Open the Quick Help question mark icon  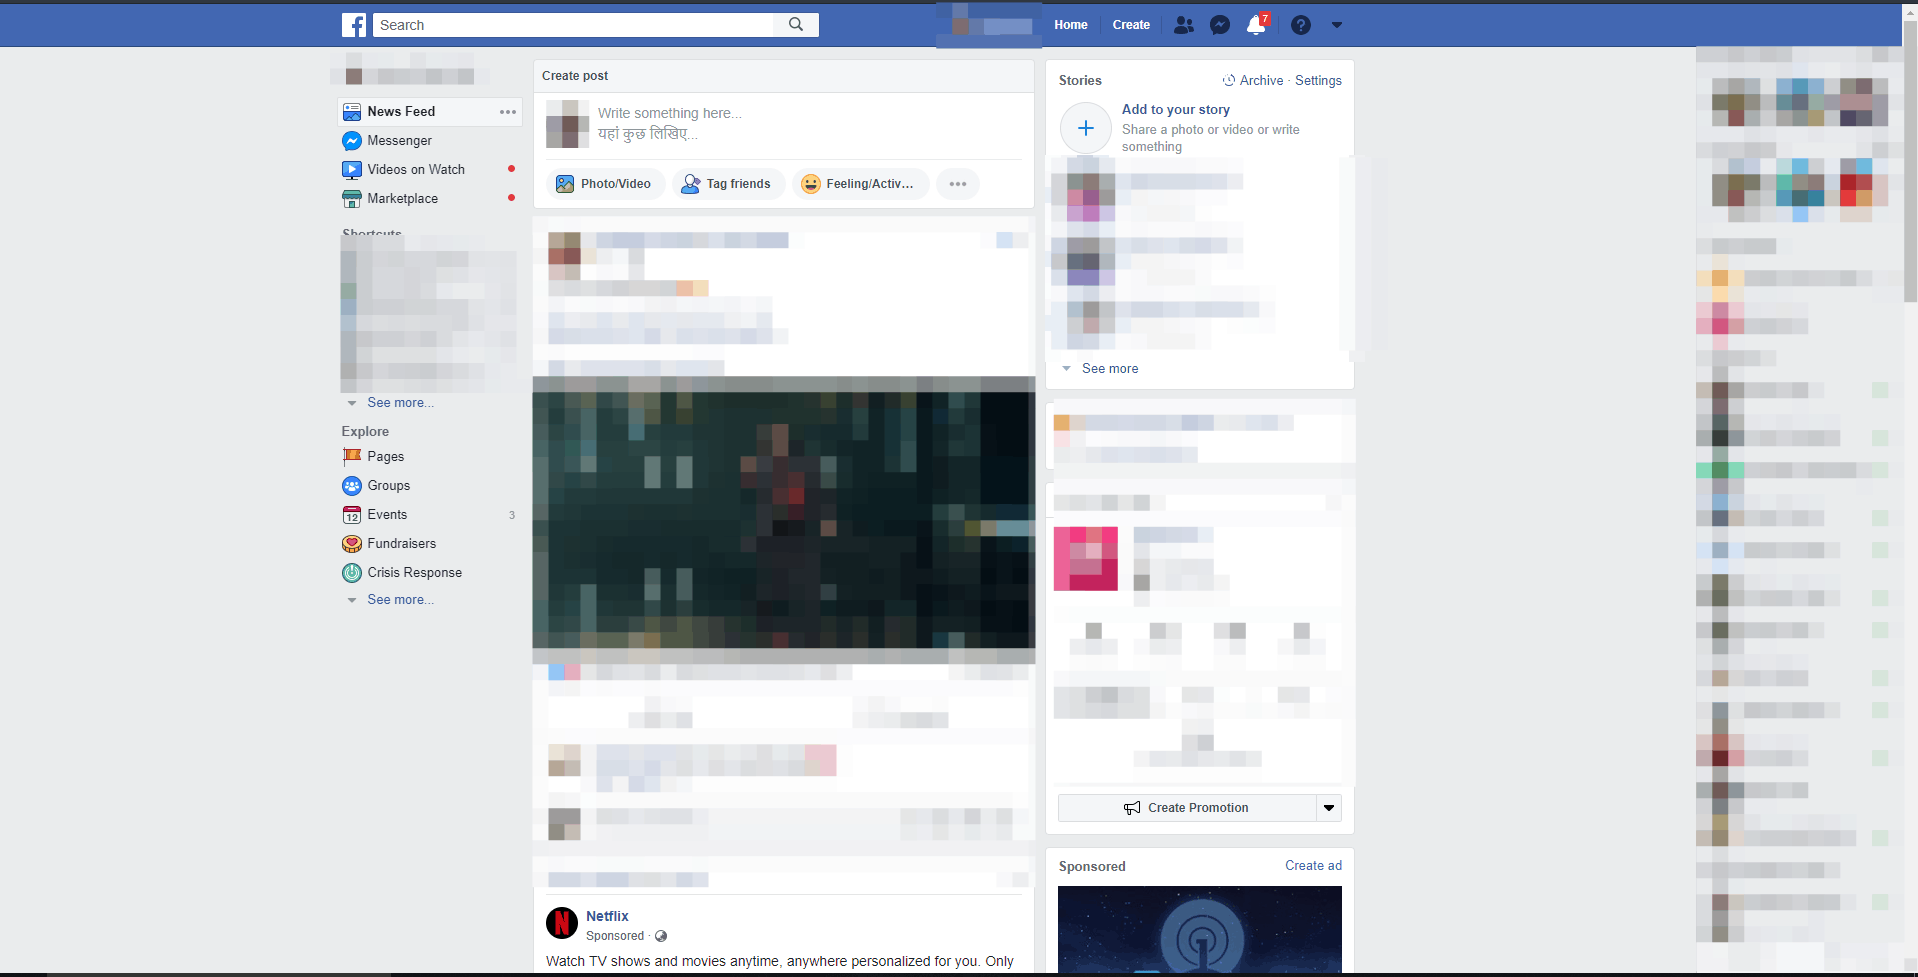click(x=1300, y=25)
